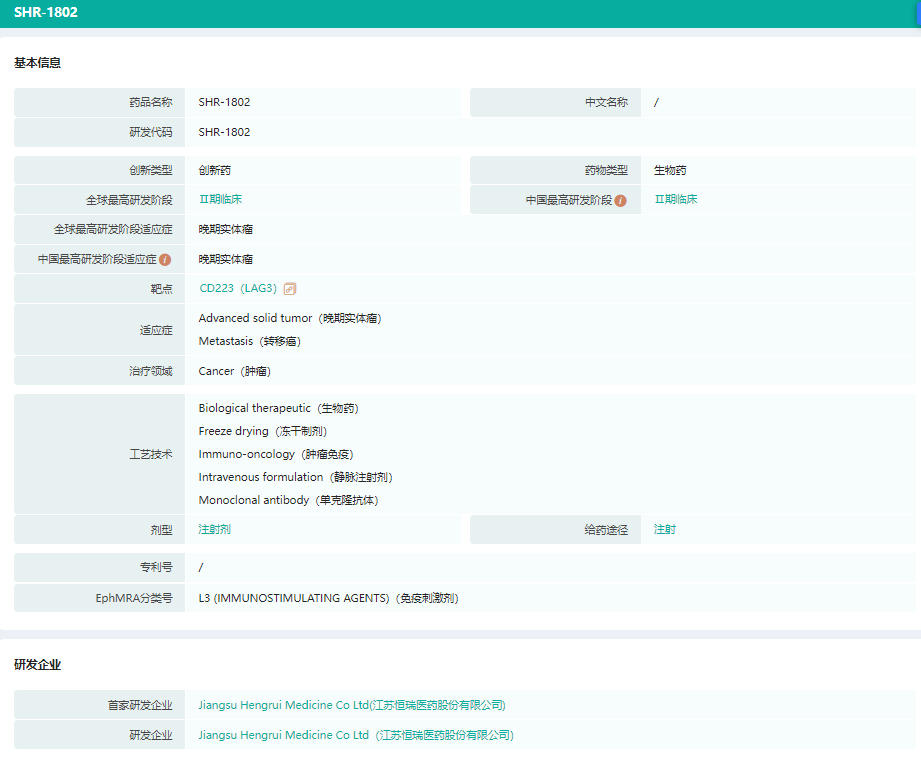Image resolution: width=921 pixels, height=758 pixels.
Task: Open the CD223 (LAG3) target link
Action: (238, 289)
